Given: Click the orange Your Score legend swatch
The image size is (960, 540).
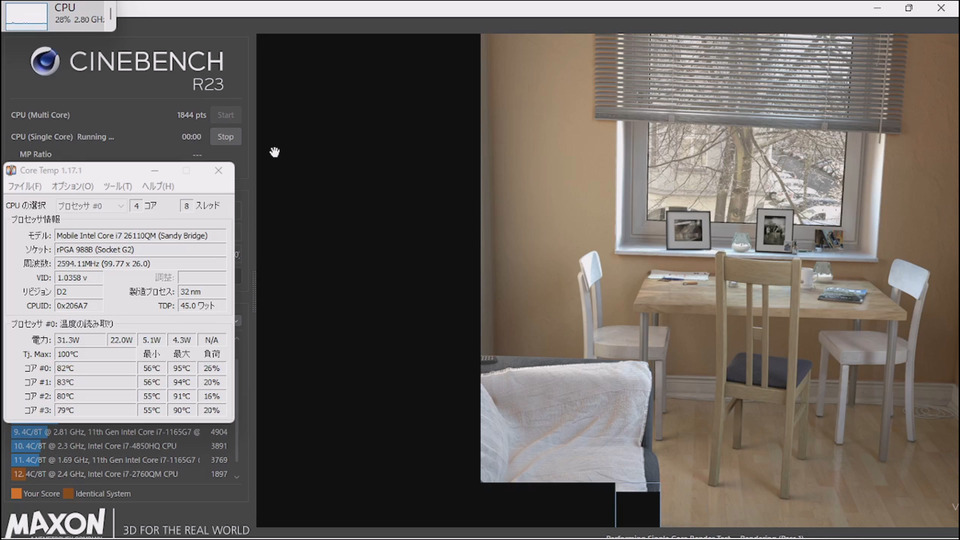Looking at the screenshot, I should (x=17, y=493).
